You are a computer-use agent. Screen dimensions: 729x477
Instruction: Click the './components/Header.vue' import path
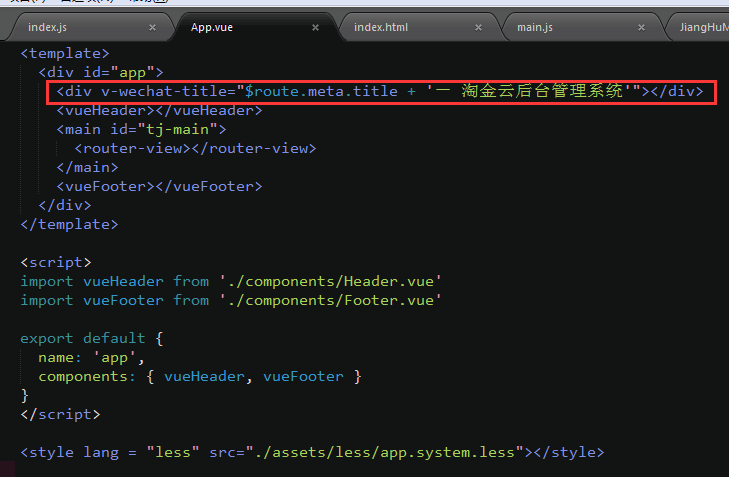tap(329, 282)
